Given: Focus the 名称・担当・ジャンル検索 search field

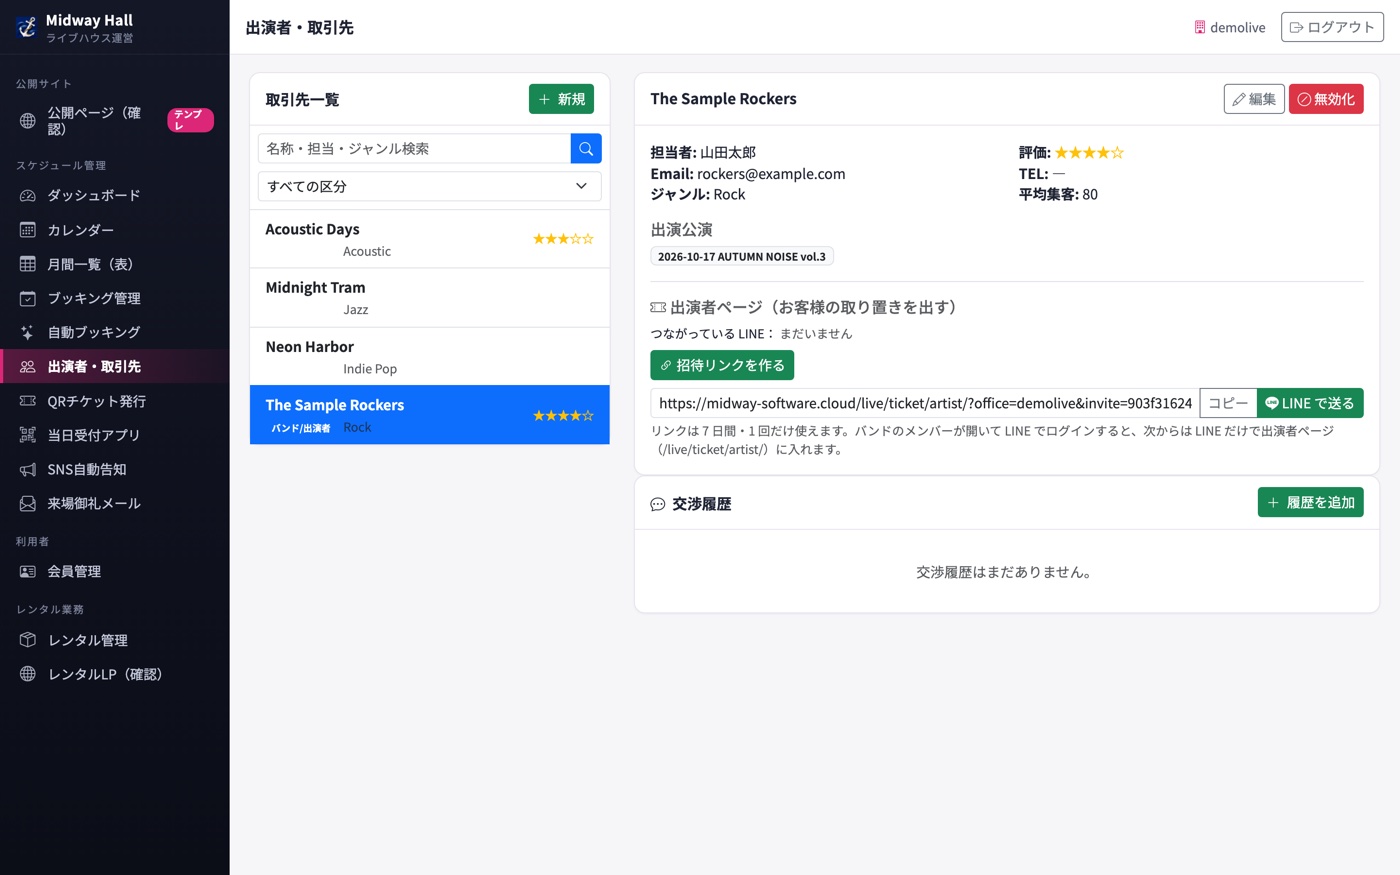Looking at the screenshot, I should click(x=414, y=148).
